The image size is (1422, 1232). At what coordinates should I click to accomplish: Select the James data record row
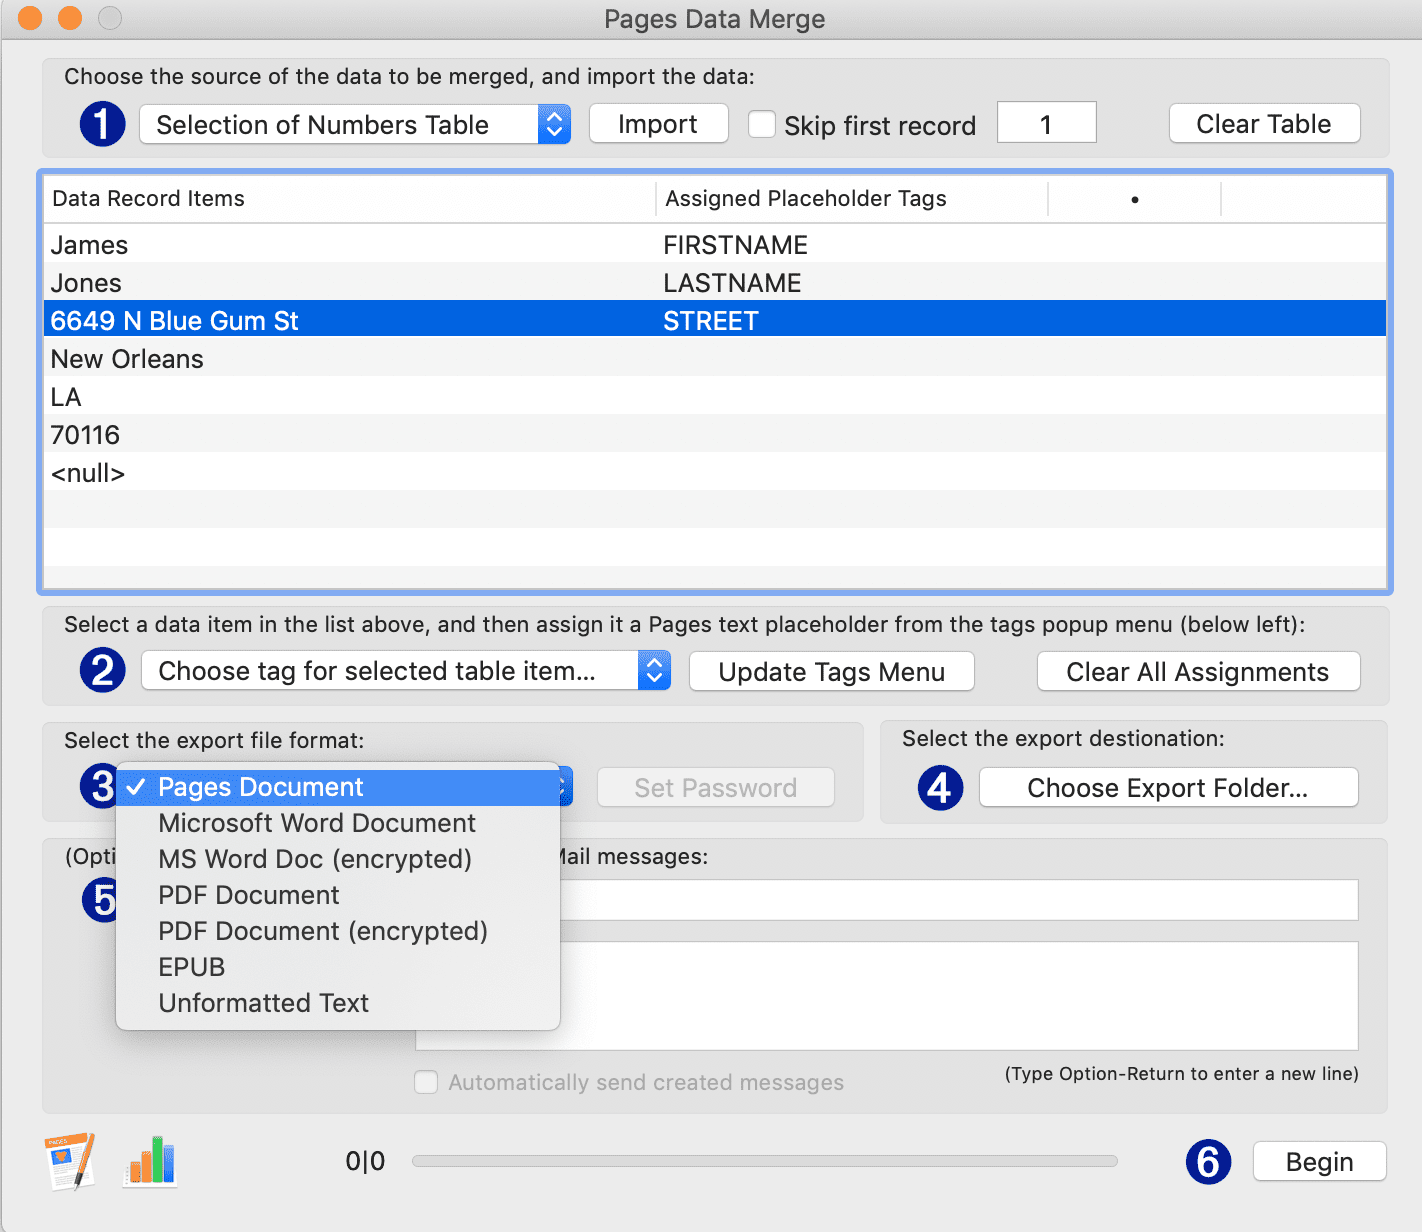[x=715, y=245]
